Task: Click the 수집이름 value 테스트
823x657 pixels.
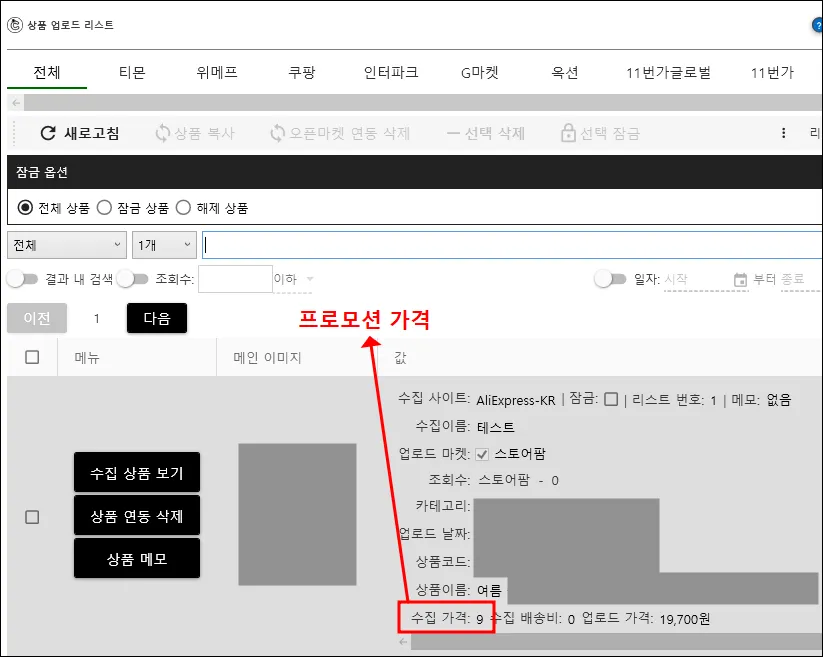Action: [x=495, y=427]
